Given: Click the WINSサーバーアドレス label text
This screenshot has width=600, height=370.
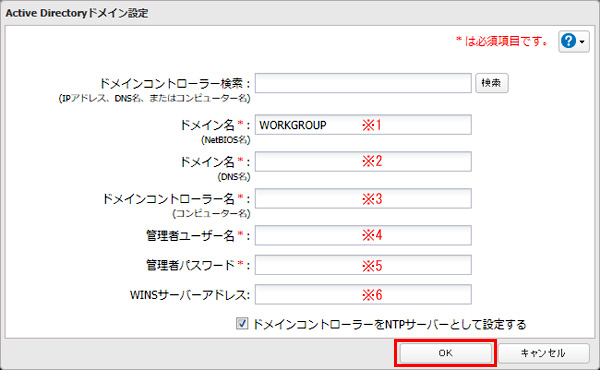Looking at the screenshot, I should coord(189,295).
